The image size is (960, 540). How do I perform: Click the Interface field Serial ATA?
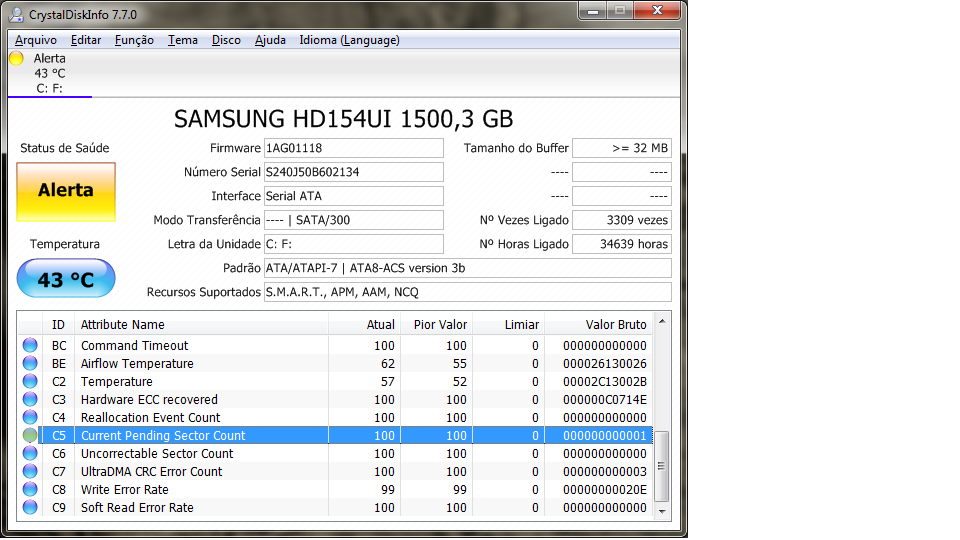pos(353,196)
